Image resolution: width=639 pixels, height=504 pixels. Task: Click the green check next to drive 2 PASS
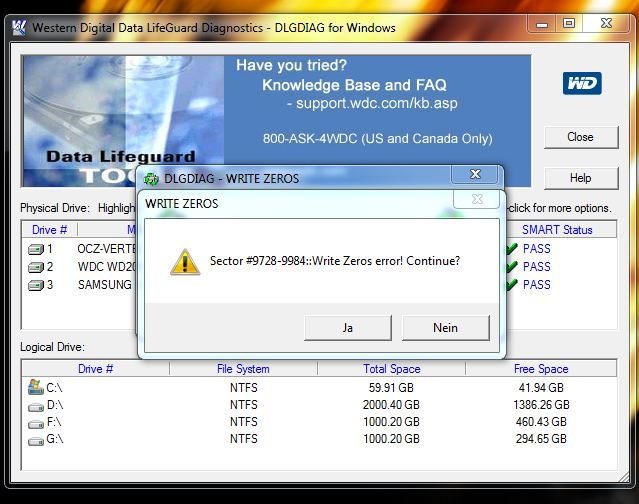pos(512,266)
